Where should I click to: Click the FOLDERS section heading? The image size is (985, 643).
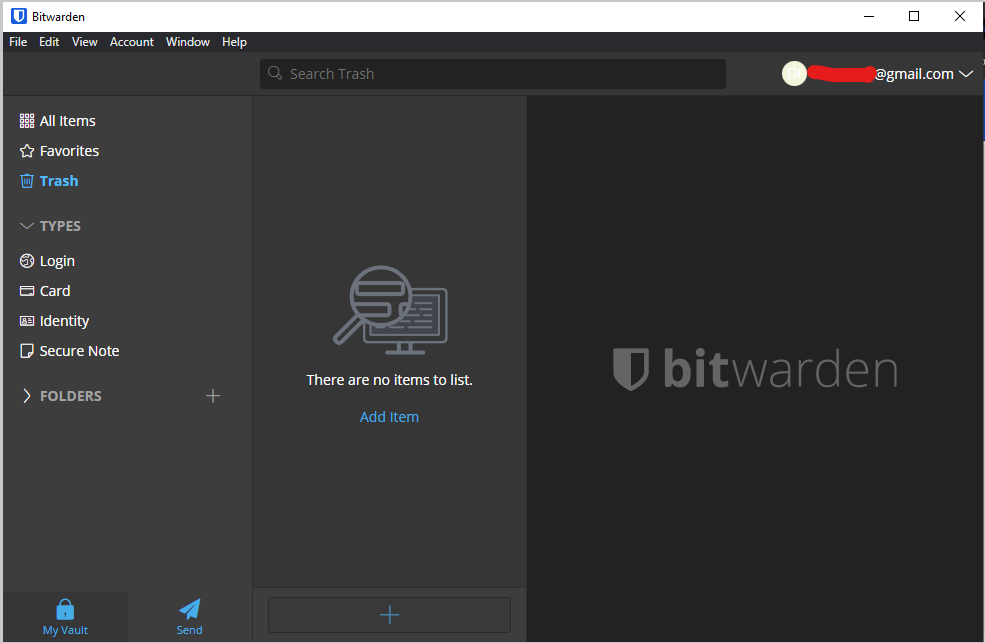click(x=70, y=396)
